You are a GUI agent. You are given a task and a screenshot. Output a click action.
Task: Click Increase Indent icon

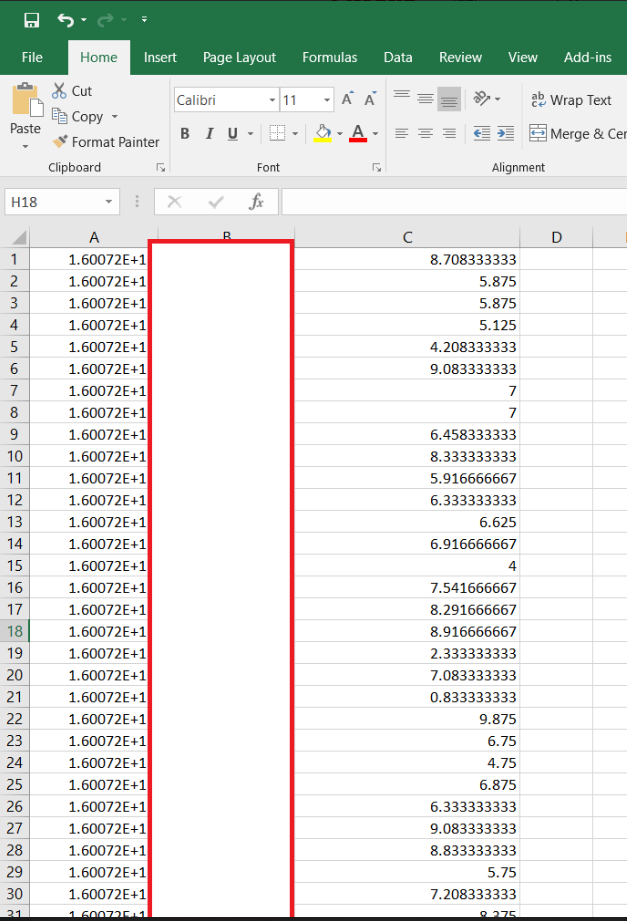[x=505, y=133]
